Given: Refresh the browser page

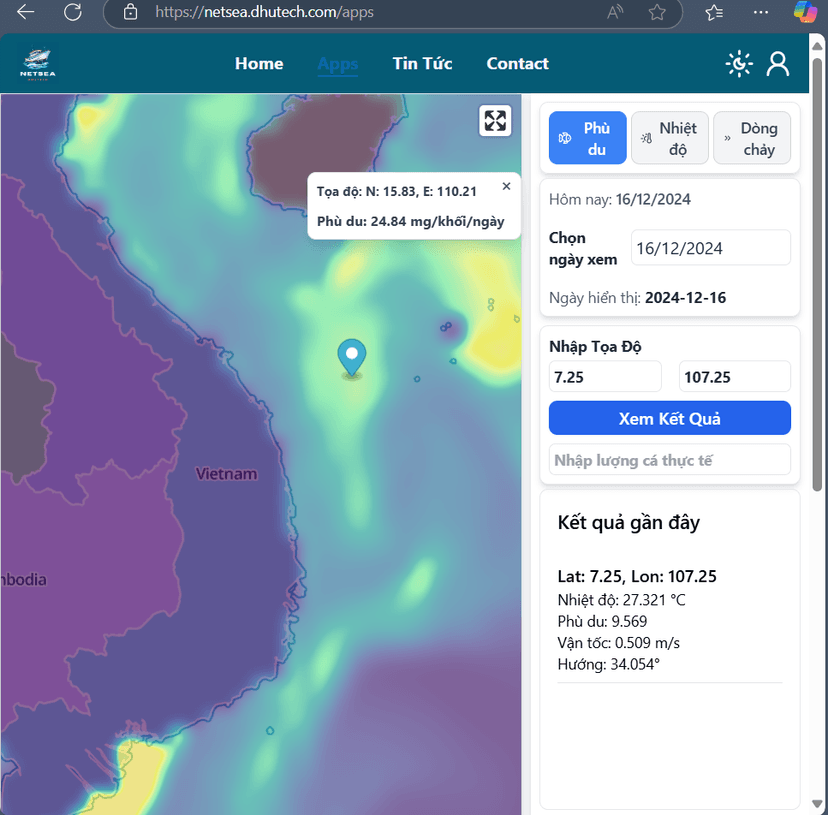Looking at the screenshot, I should 73,12.
